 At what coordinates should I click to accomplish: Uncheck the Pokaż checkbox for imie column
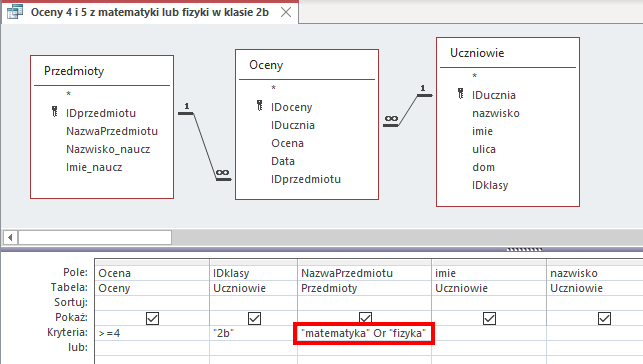[x=489, y=318]
